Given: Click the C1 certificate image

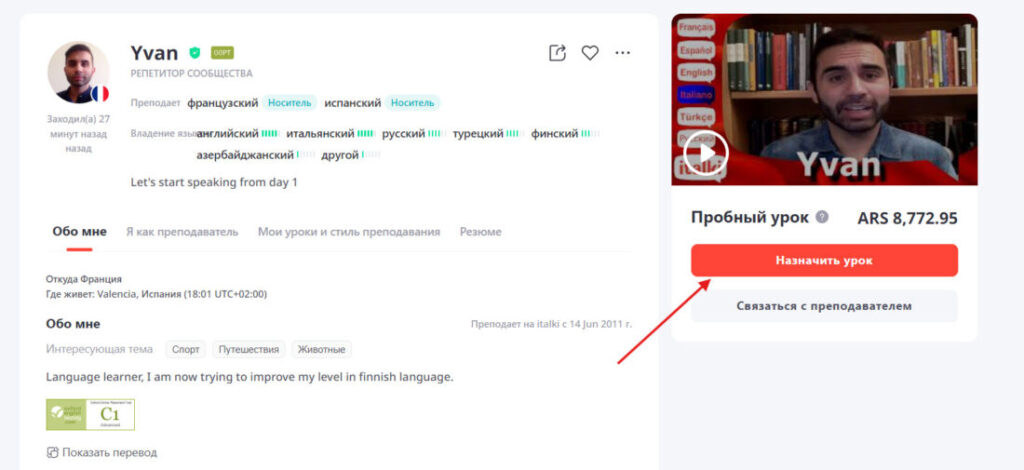Looking at the screenshot, I should tap(90, 415).
